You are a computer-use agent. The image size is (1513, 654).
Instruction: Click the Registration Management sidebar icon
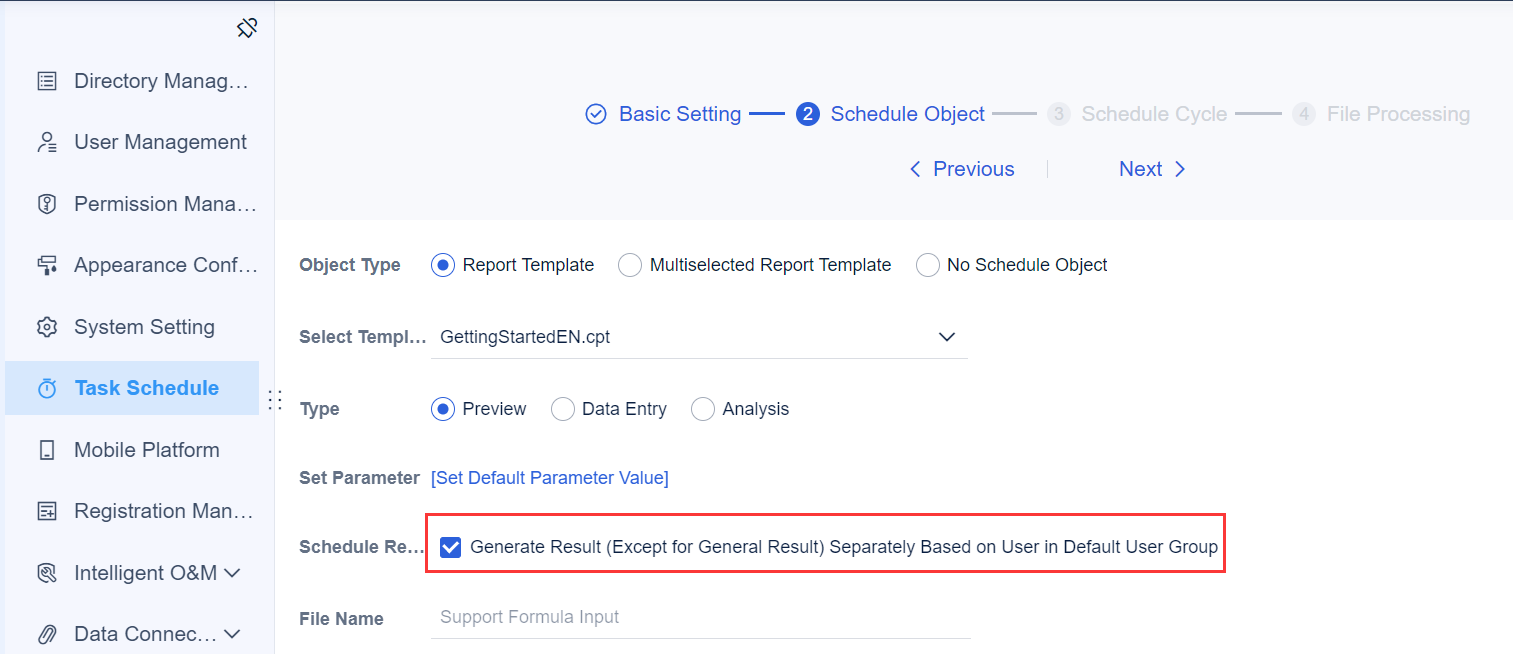tap(47, 510)
